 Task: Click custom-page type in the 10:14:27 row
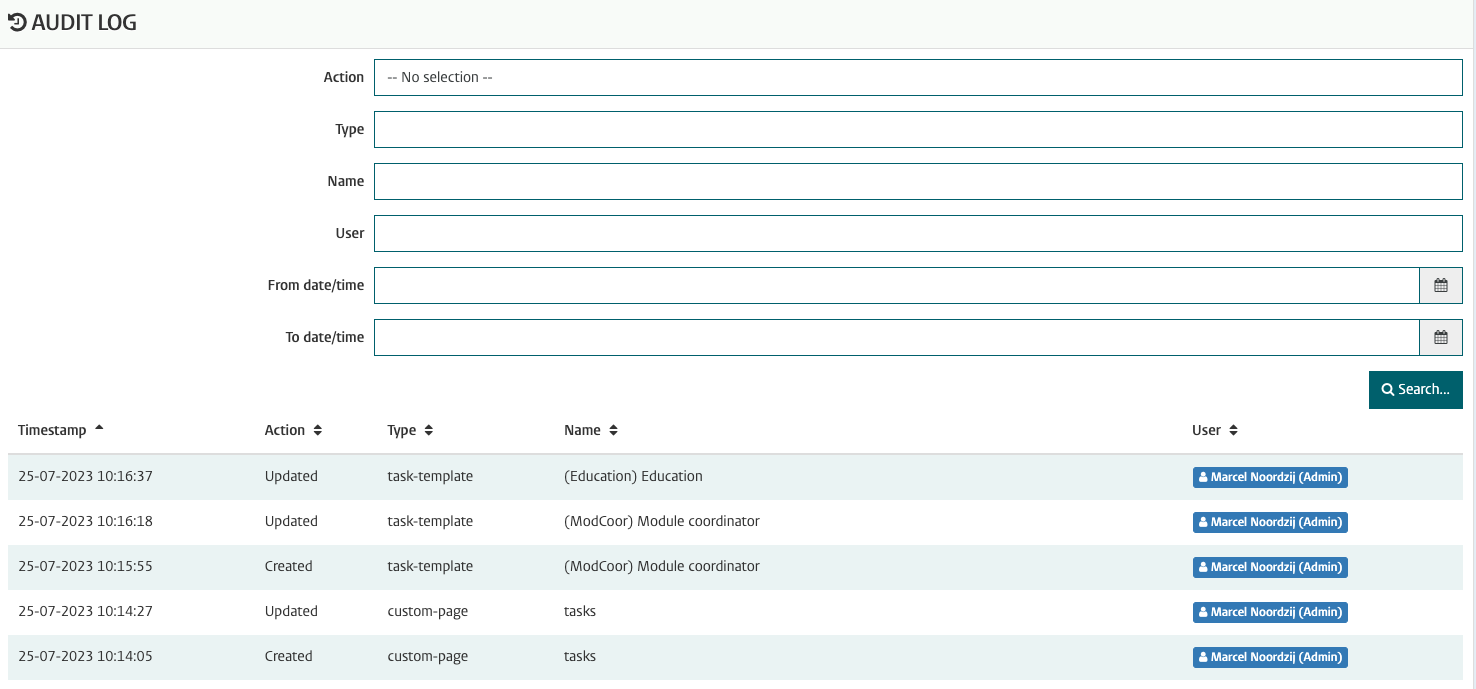(x=428, y=611)
